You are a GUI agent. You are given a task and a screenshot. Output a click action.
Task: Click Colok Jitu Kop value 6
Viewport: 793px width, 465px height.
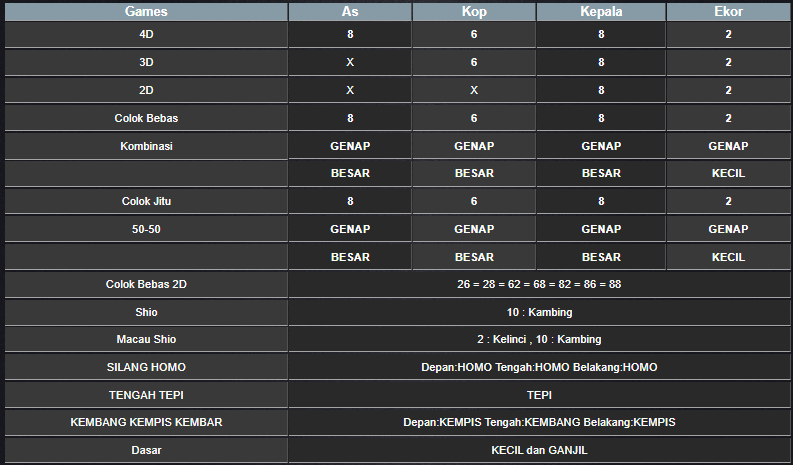(x=474, y=201)
